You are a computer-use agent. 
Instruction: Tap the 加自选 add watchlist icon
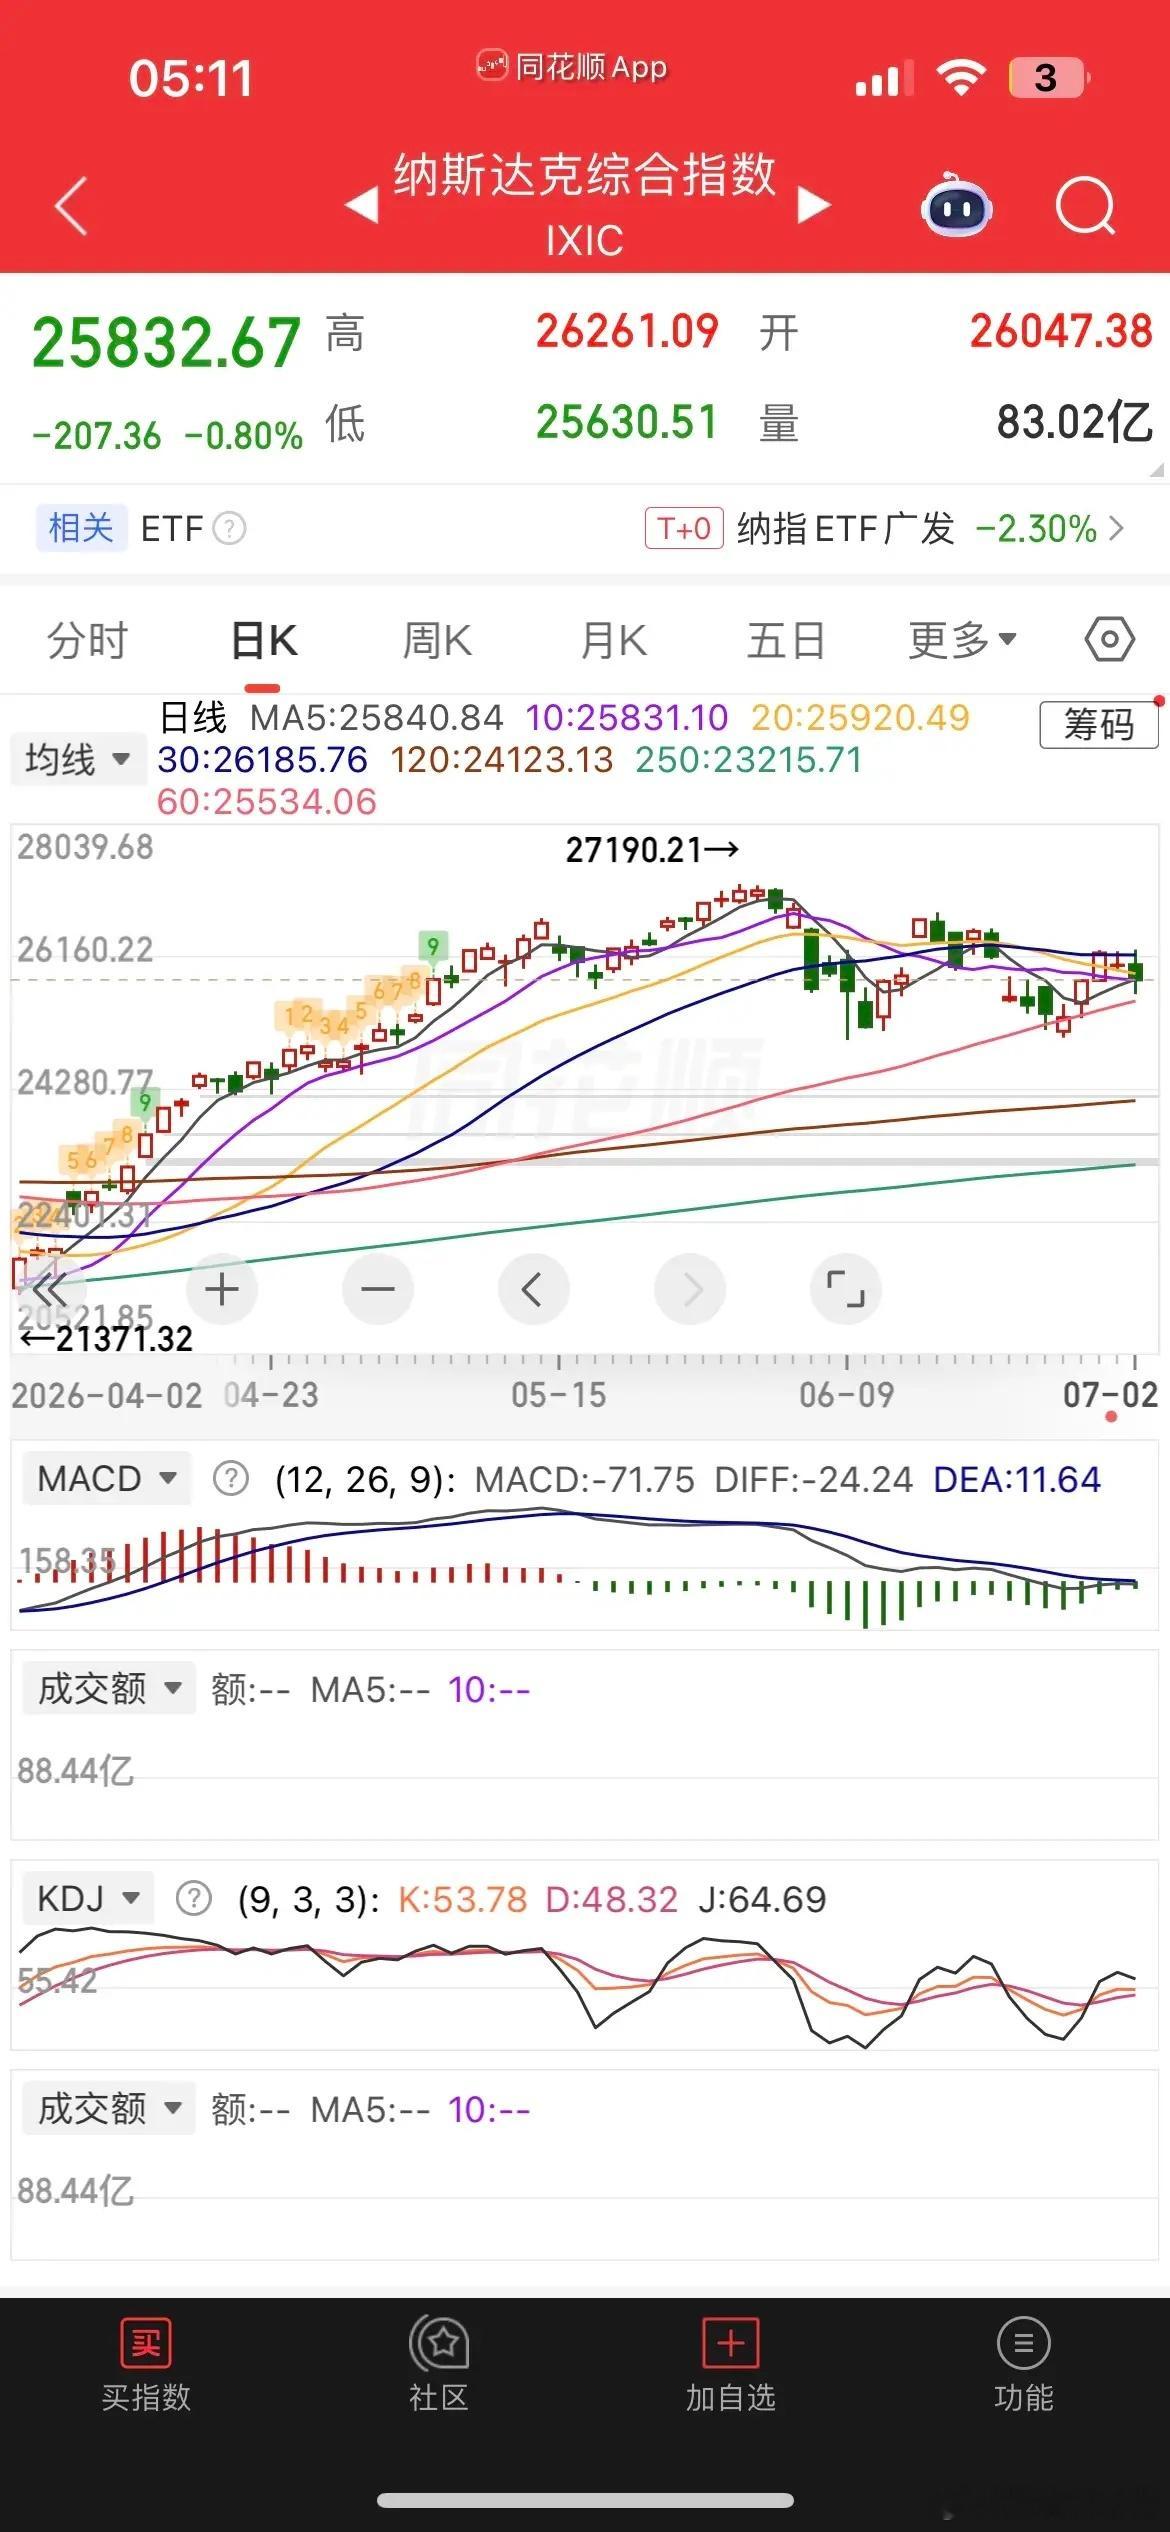click(x=731, y=2343)
